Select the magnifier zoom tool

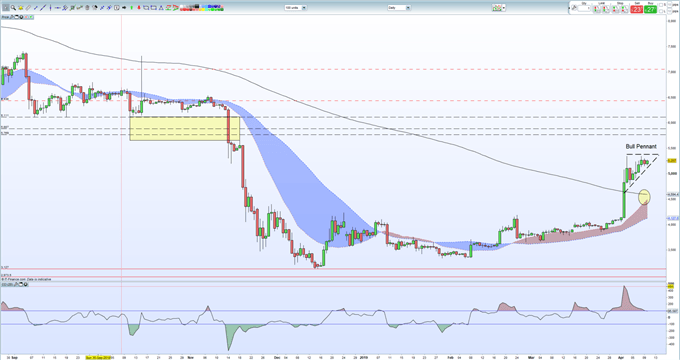click(x=13, y=7)
